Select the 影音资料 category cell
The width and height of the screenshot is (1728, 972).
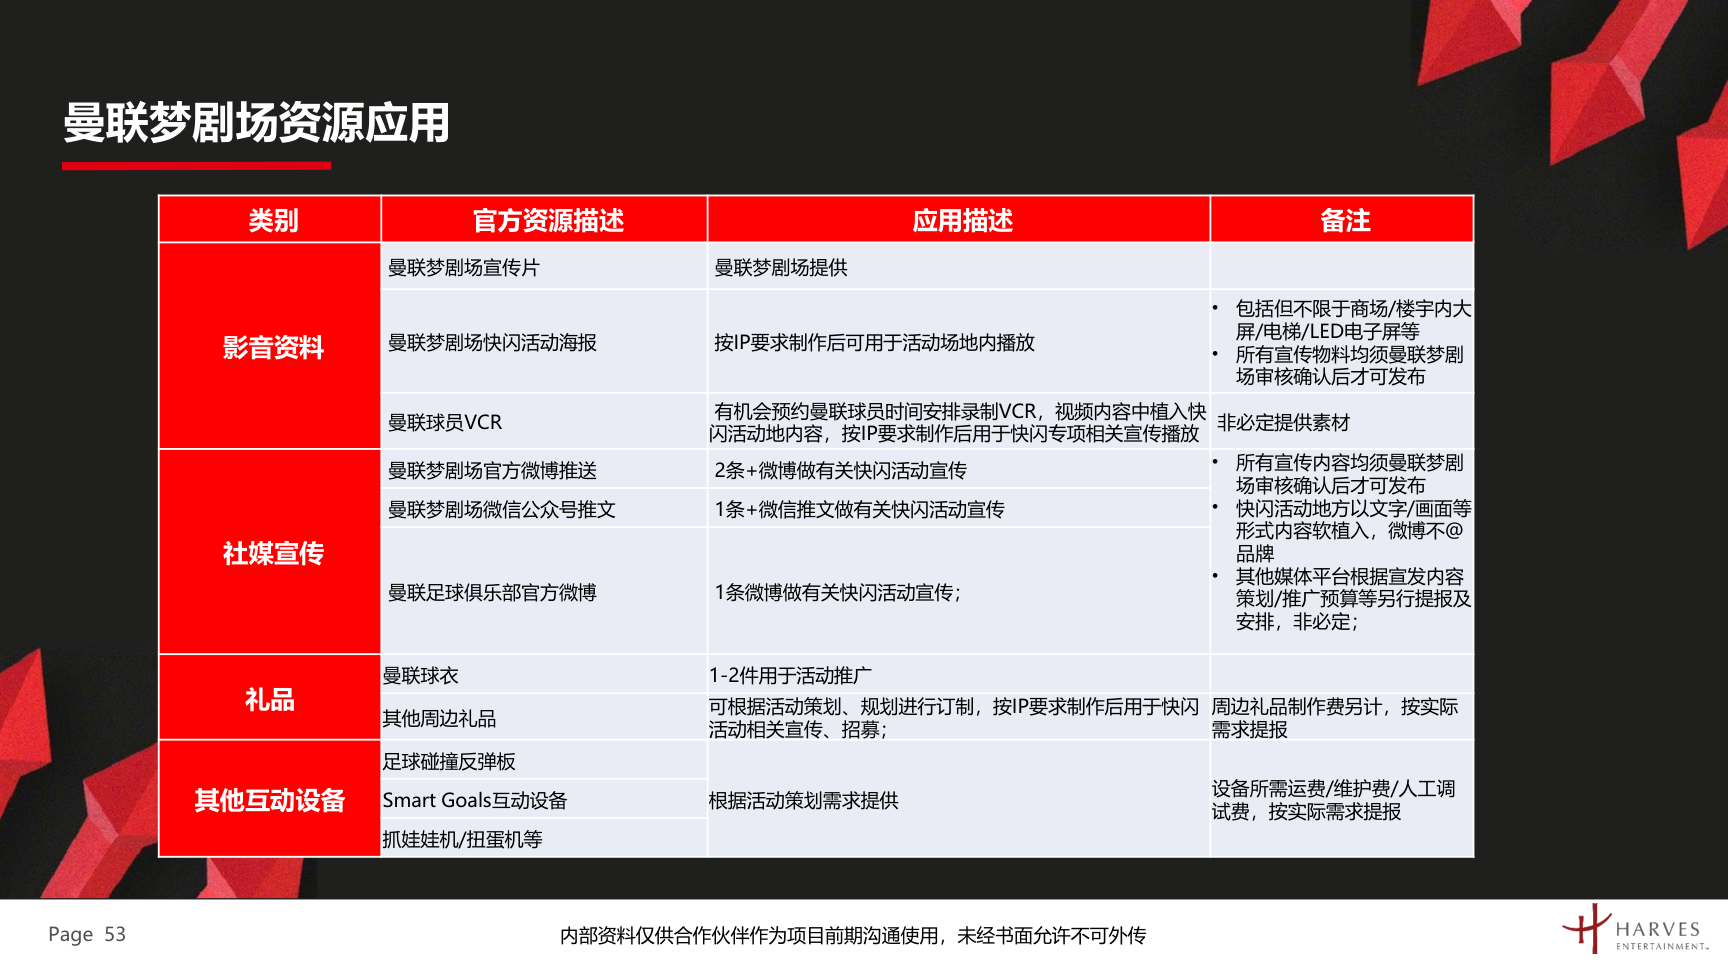[x=270, y=346]
